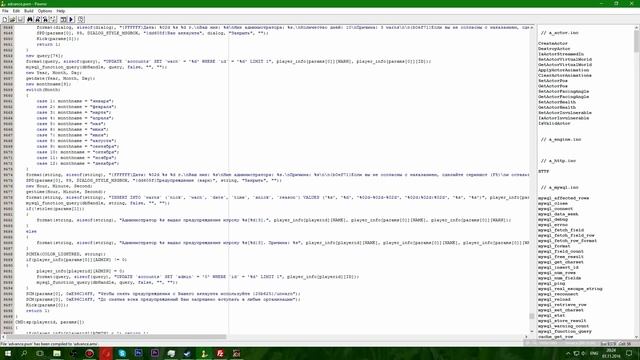This screenshot has height=360, width=640.
Task: Select mysql_connect in the function list
Action: 555,209
